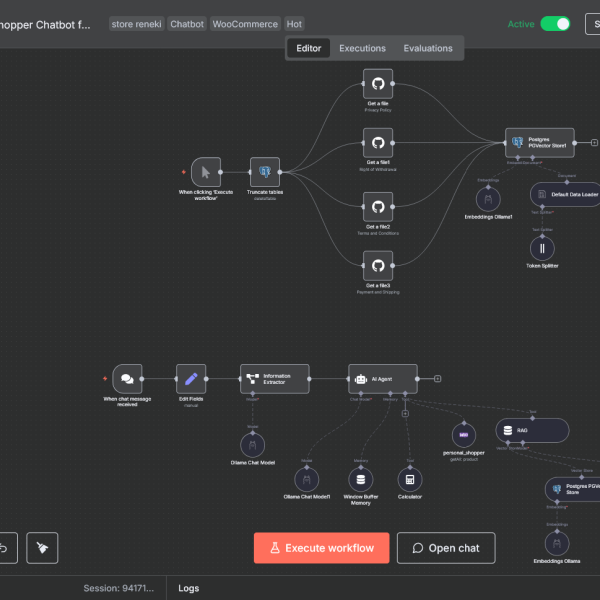Expand output of Postgres PGVector Store1
The width and height of the screenshot is (600, 600).
594,143
